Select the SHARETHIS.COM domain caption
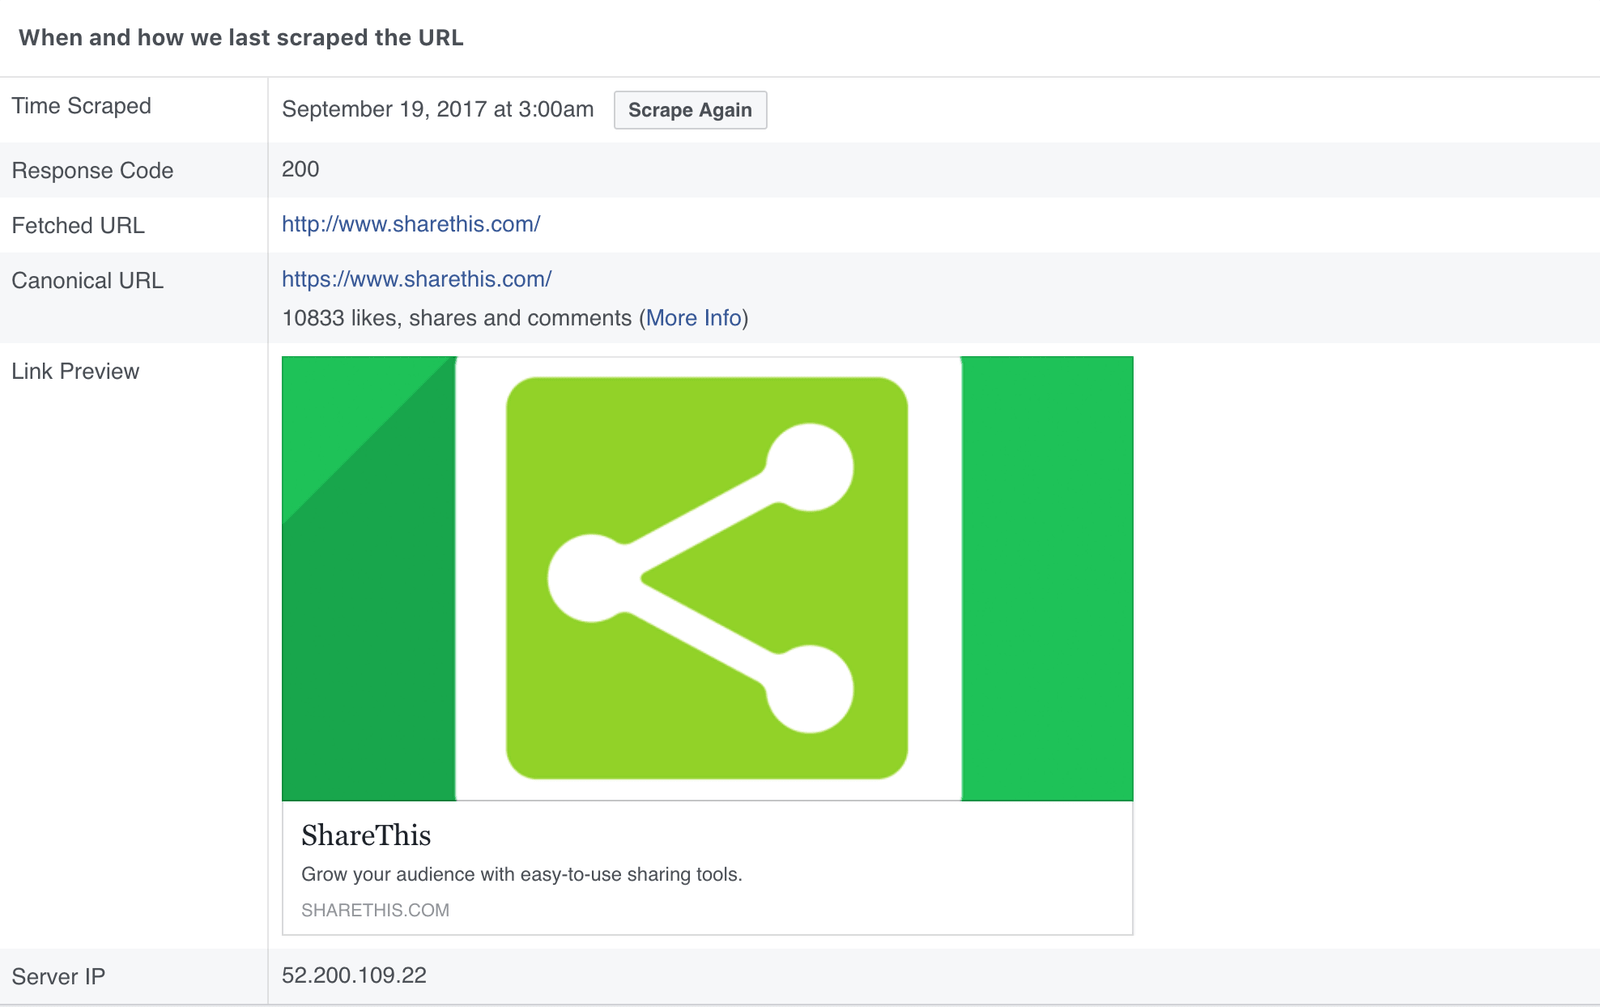 [375, 910]
